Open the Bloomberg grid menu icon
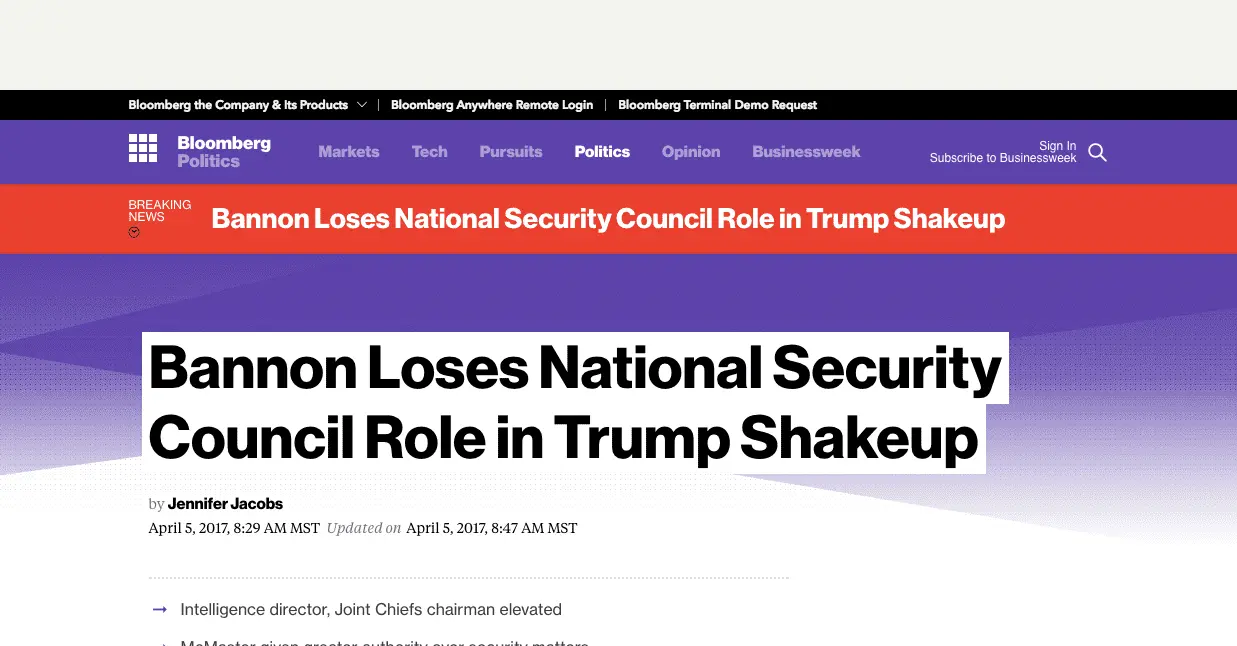Viewport: 1237px width, 646px height. (143, 148)
